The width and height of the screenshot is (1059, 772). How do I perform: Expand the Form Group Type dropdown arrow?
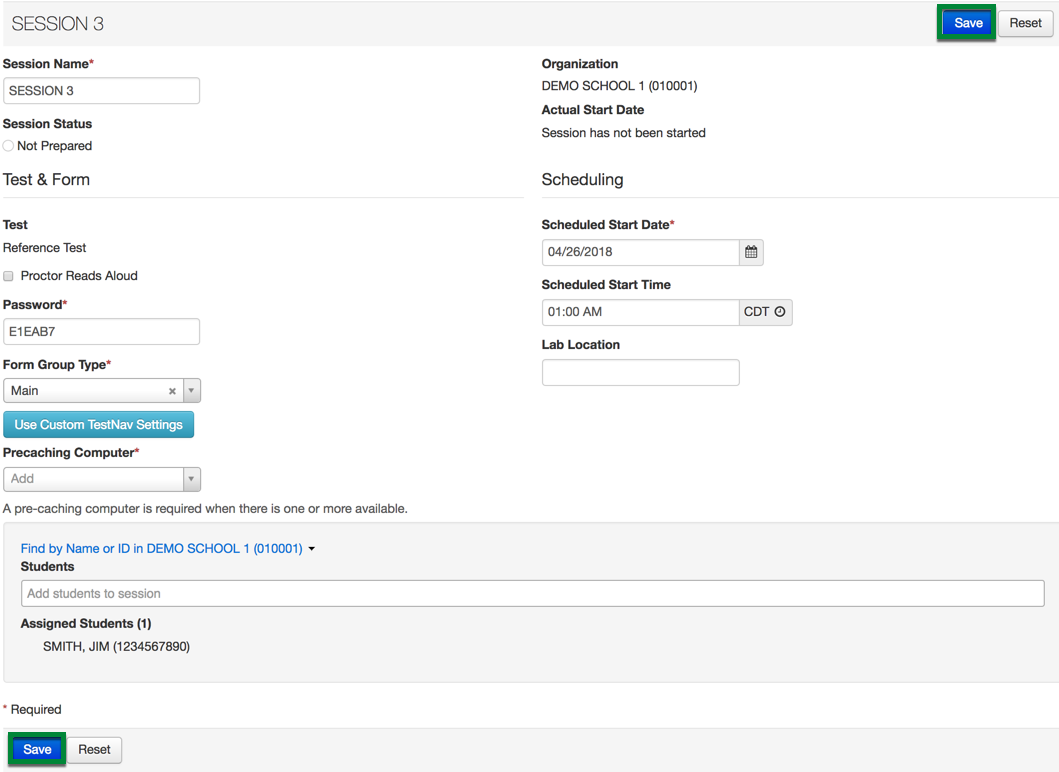tap(192, 391)
